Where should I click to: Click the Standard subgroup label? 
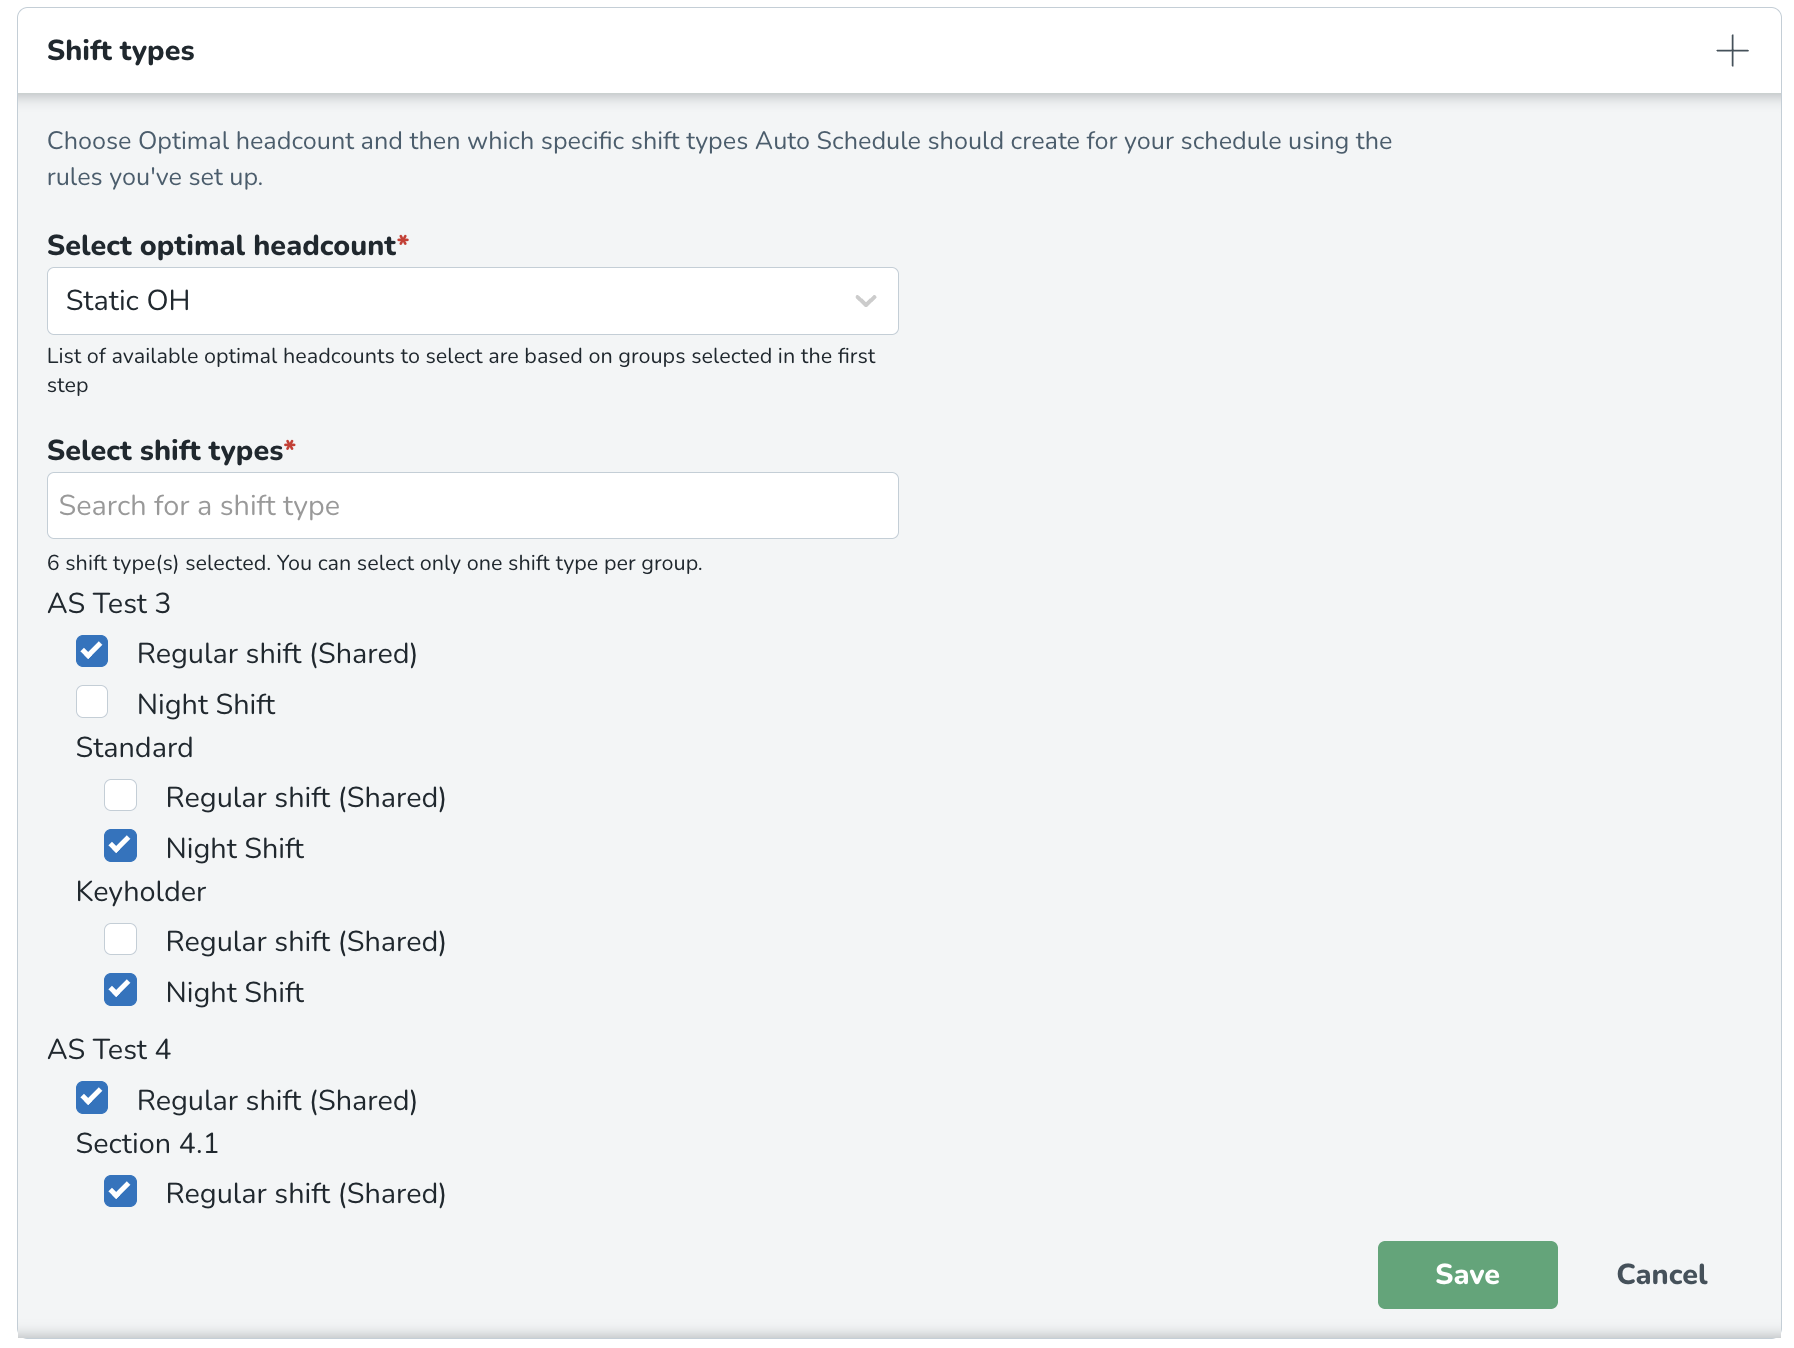point(135,748)
